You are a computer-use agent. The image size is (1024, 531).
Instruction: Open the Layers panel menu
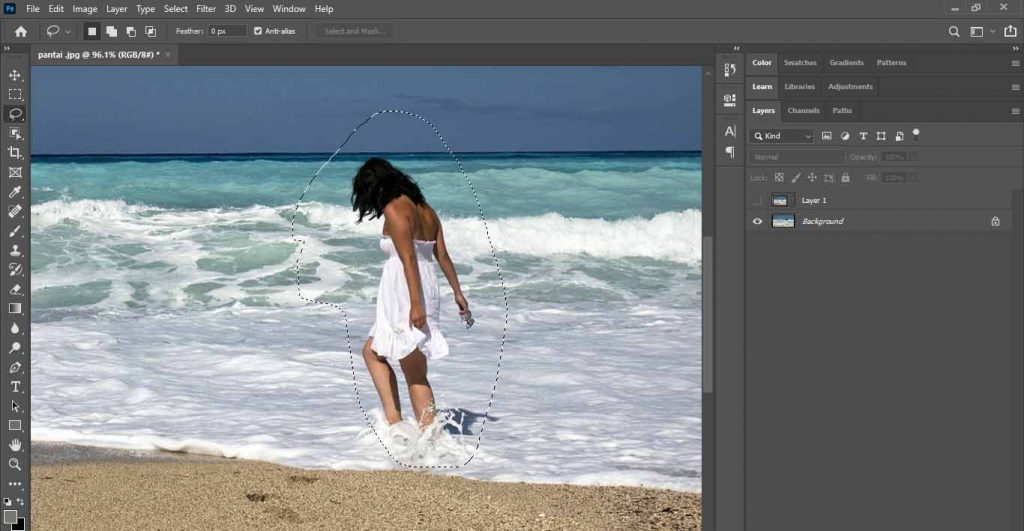(1015, 111)
